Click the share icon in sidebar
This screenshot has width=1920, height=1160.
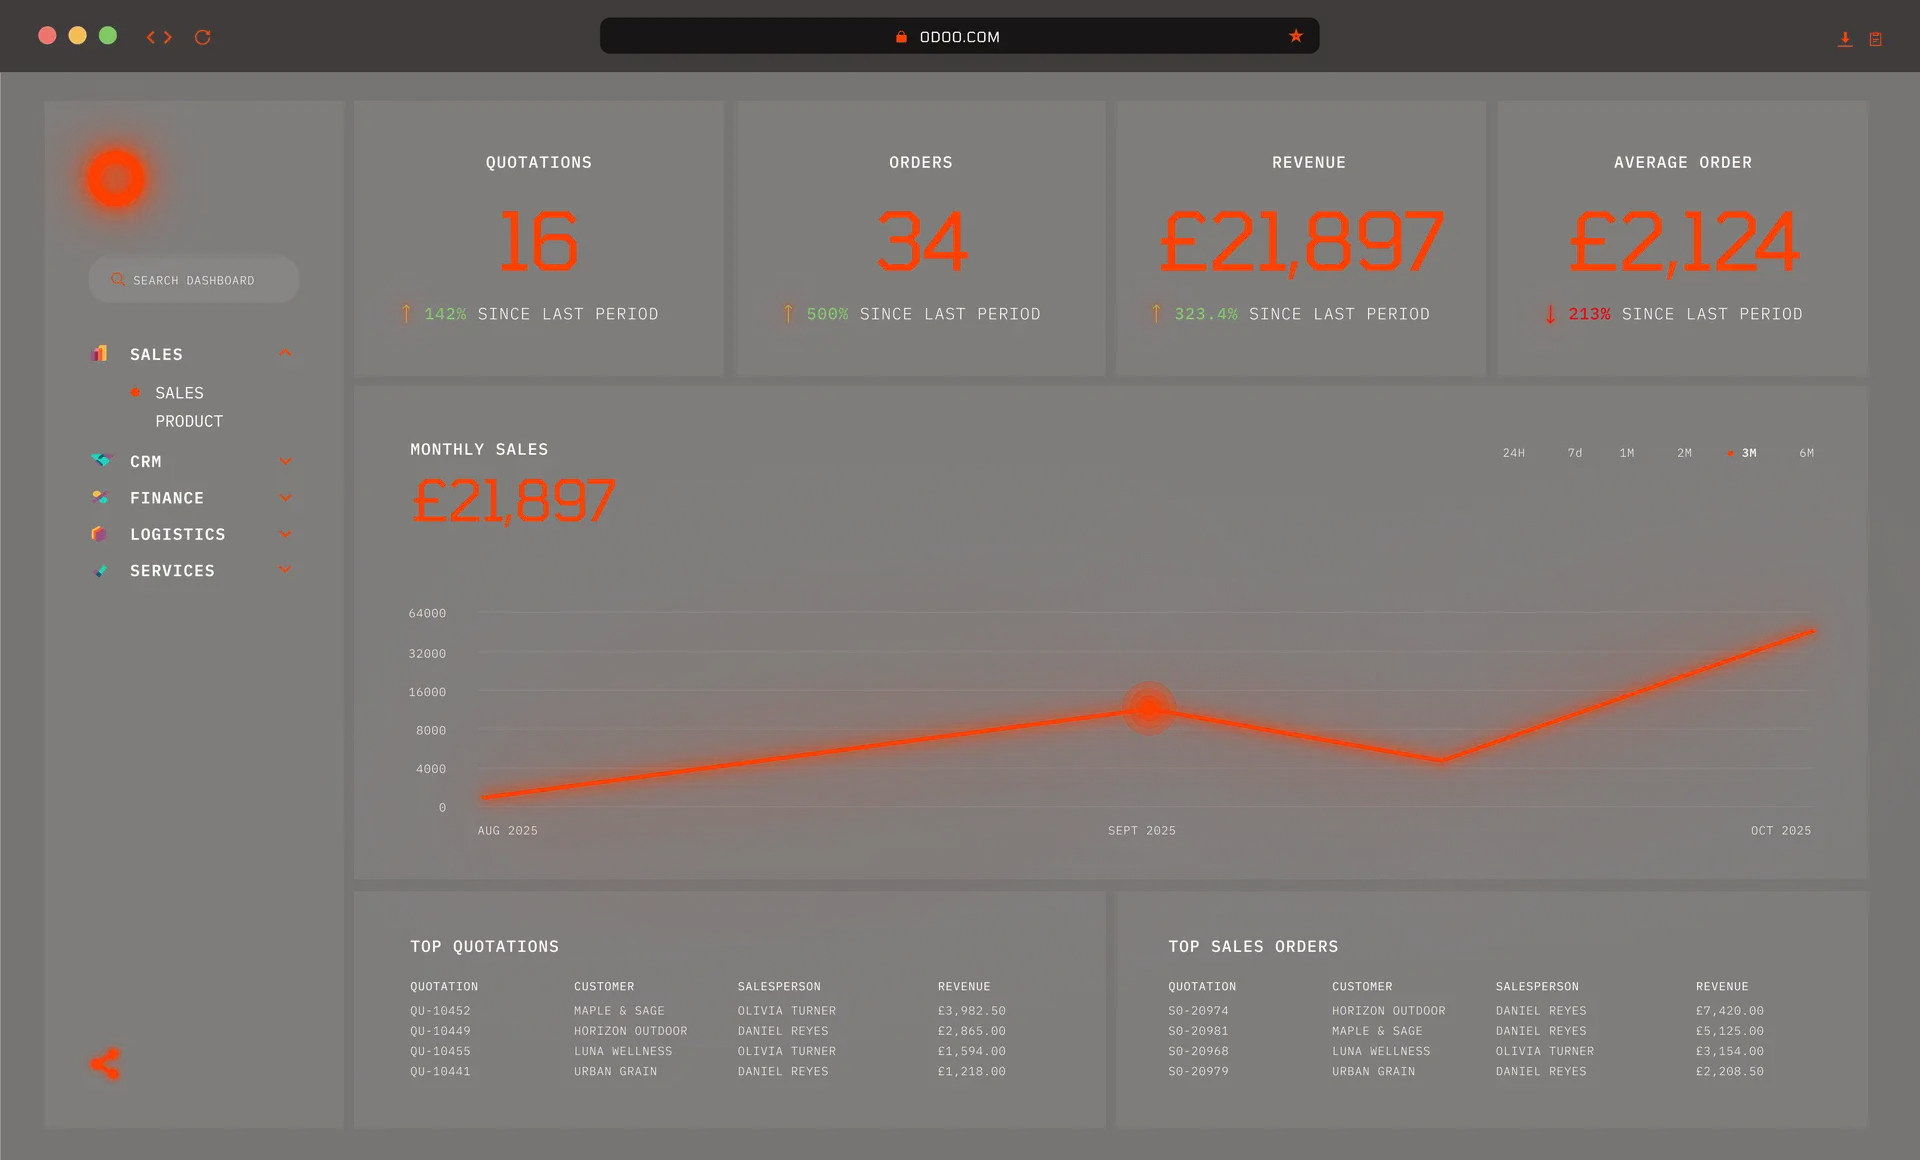tap(105, 1064)
